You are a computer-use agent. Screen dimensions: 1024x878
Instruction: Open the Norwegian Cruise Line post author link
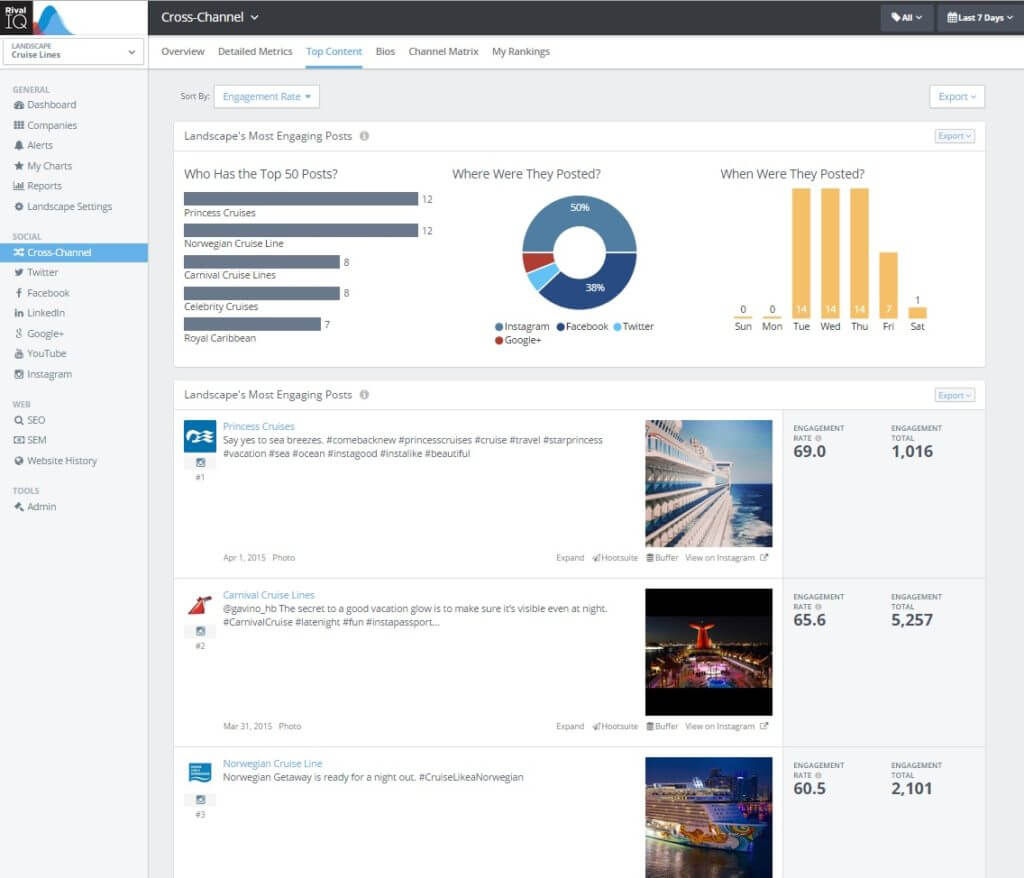(x=272, y=763)
